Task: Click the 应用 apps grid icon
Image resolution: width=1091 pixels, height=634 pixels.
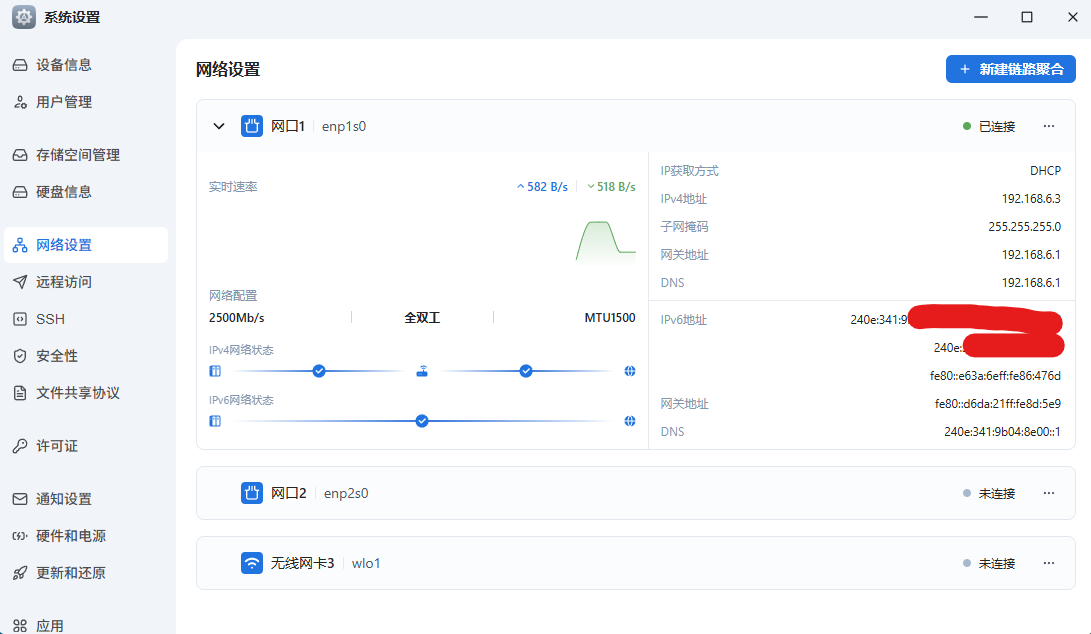Action: tap(20, 626)
